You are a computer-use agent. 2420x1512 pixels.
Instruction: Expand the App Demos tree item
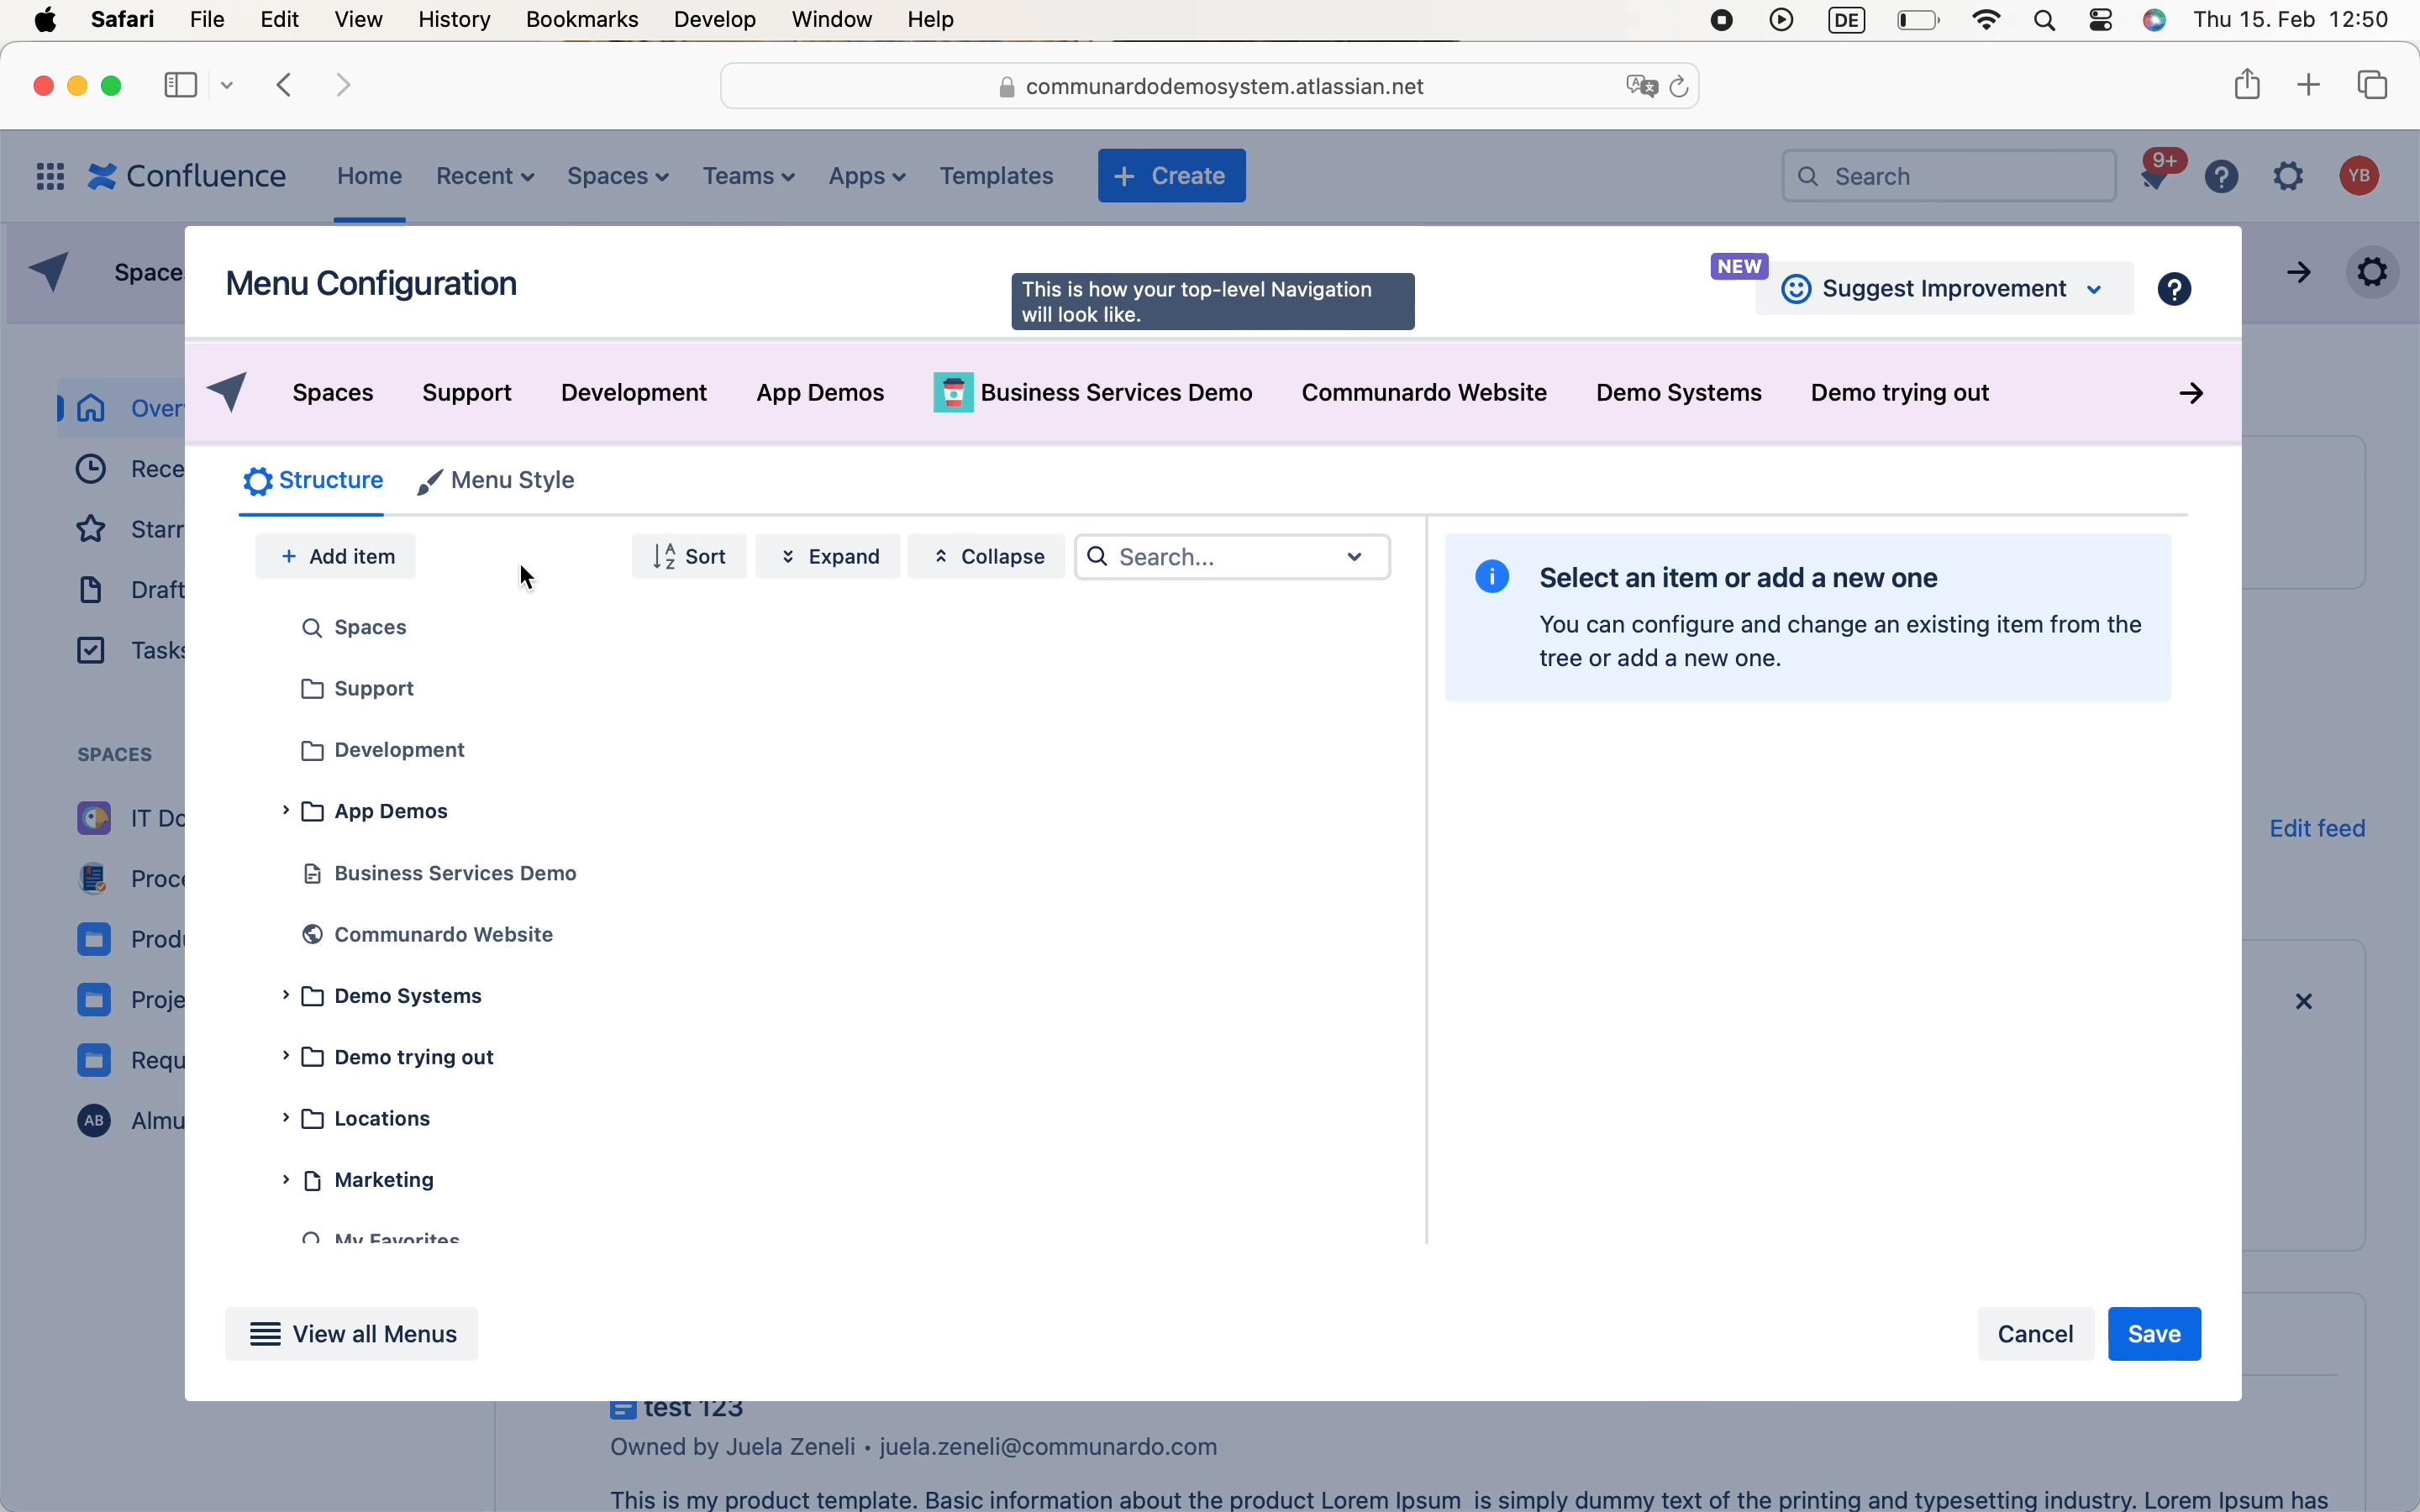(x=286, y=810)
